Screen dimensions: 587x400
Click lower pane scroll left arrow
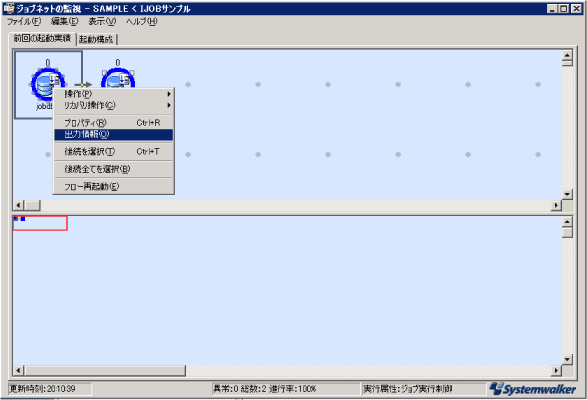(x=18, y=370)
